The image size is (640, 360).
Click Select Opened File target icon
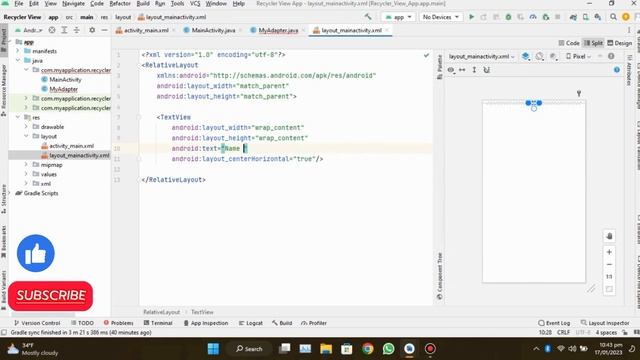pyautogui.click(x=52, y=30)
